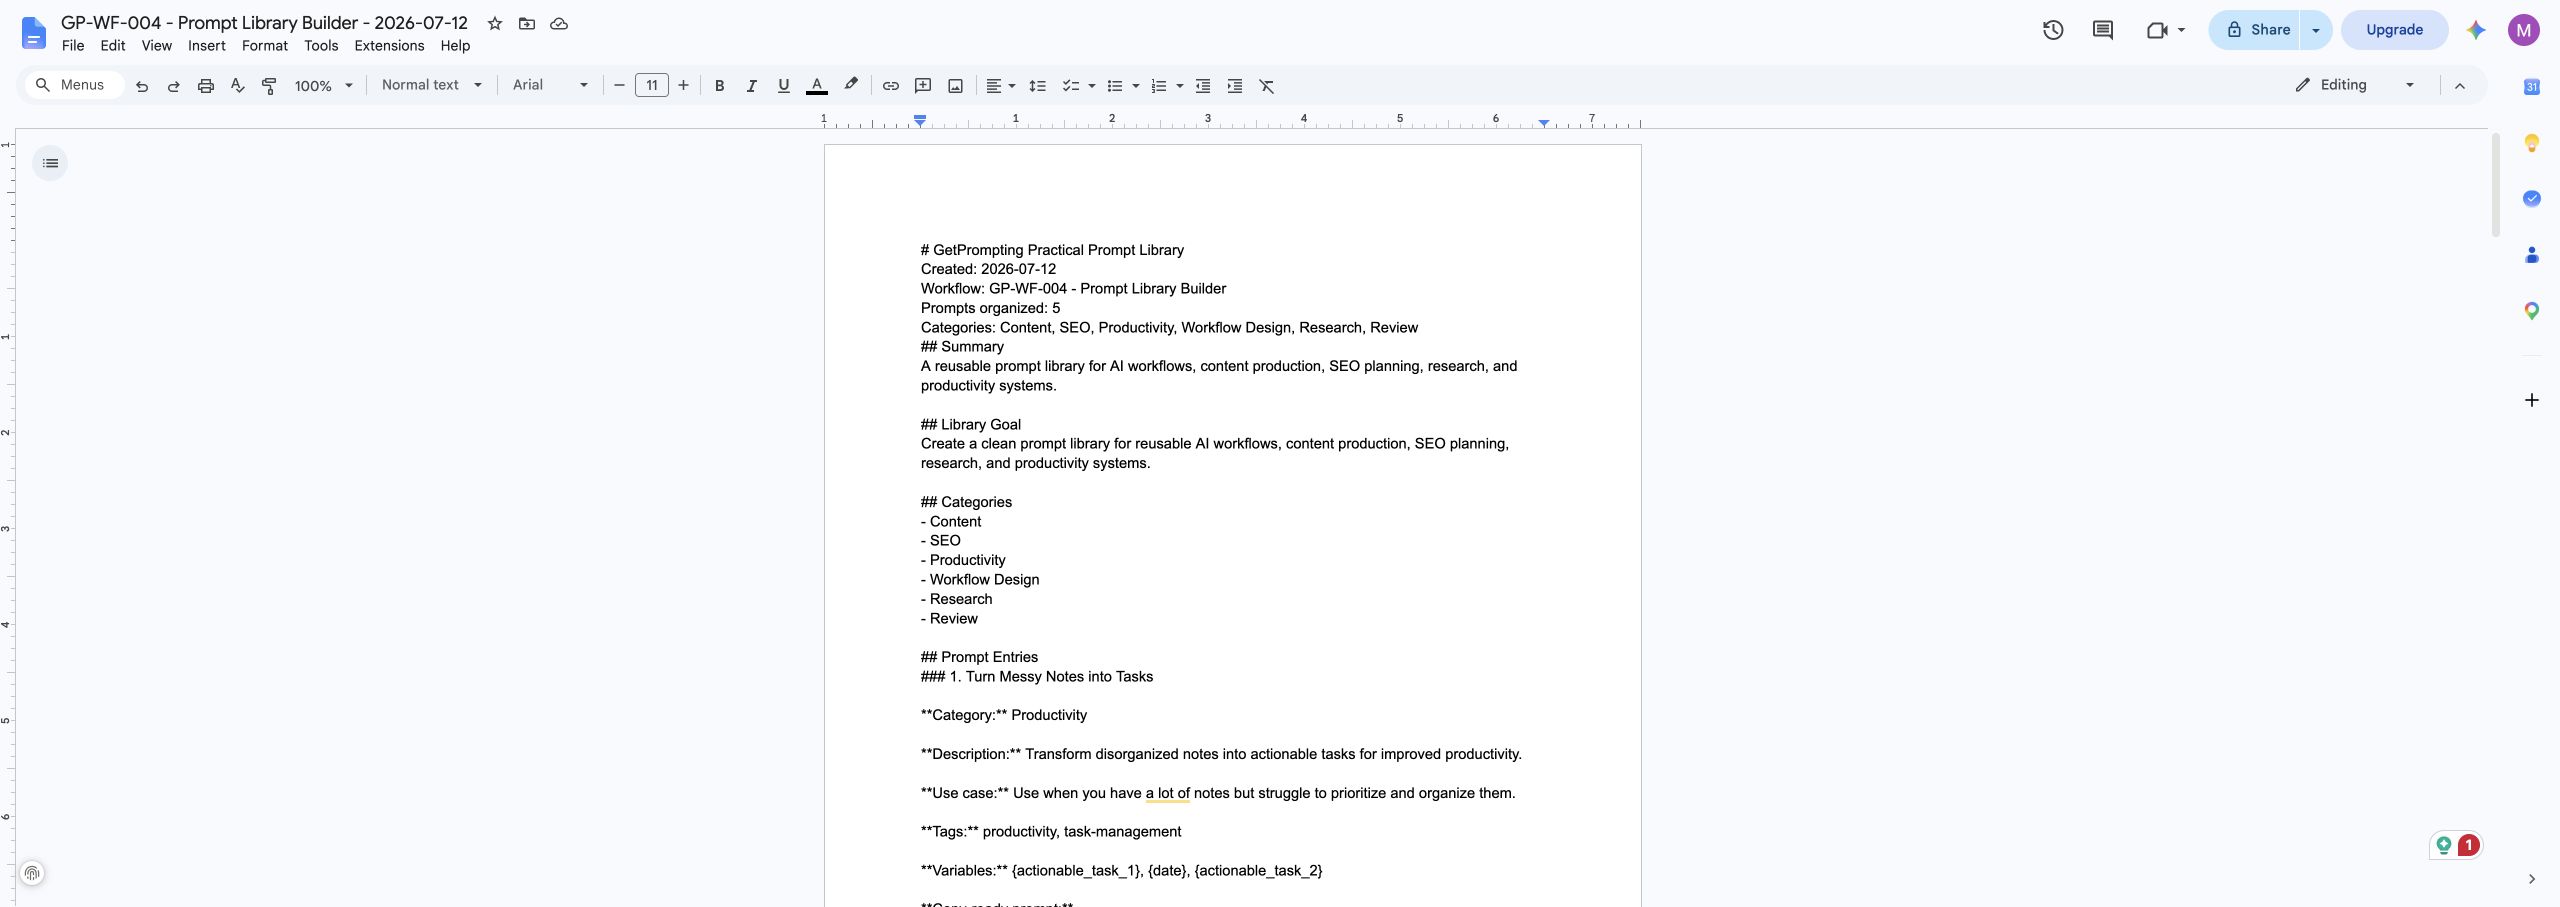Open the Google account avatar M
Image resolution: width=2560 pixels, height=907 pixels.
(2524, 30)
